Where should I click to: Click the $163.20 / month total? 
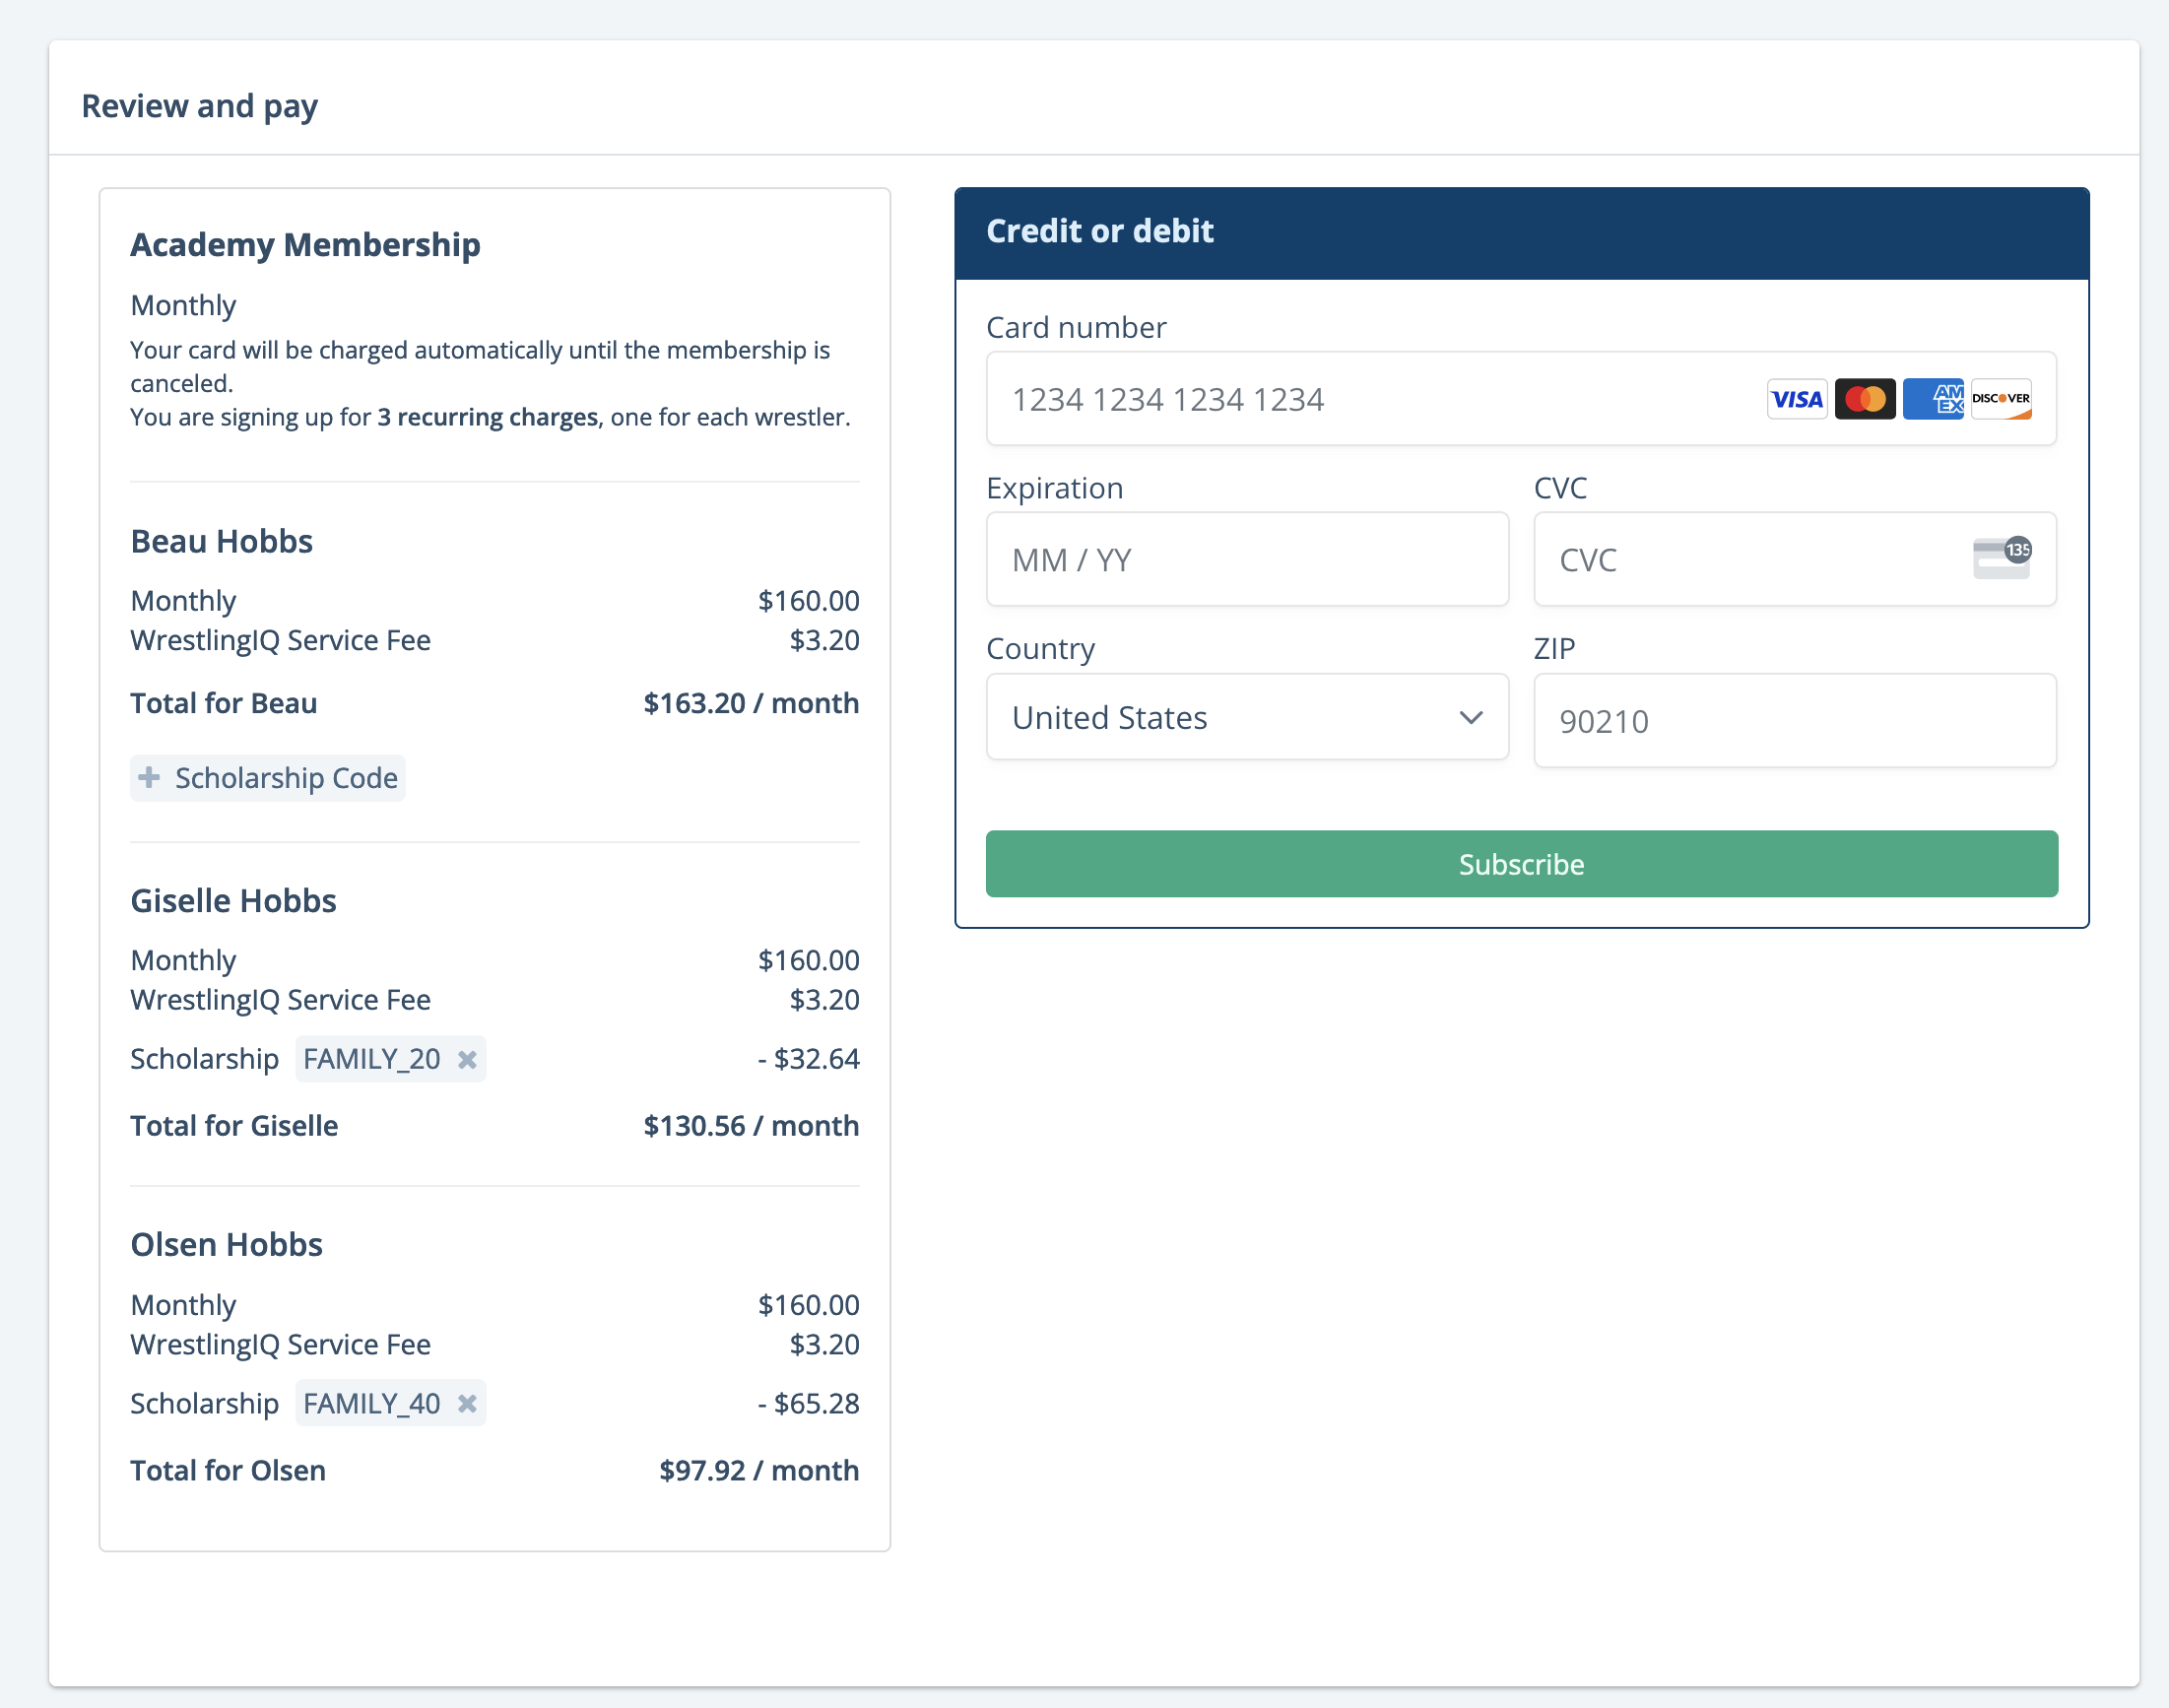[x=751, y=703]
